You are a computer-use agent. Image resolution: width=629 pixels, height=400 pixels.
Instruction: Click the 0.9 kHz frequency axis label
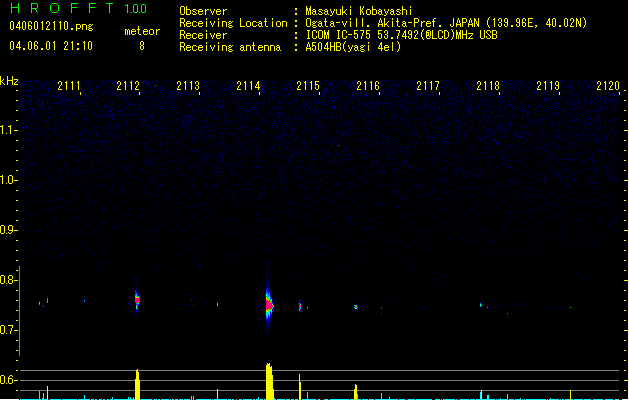(8, 230)
